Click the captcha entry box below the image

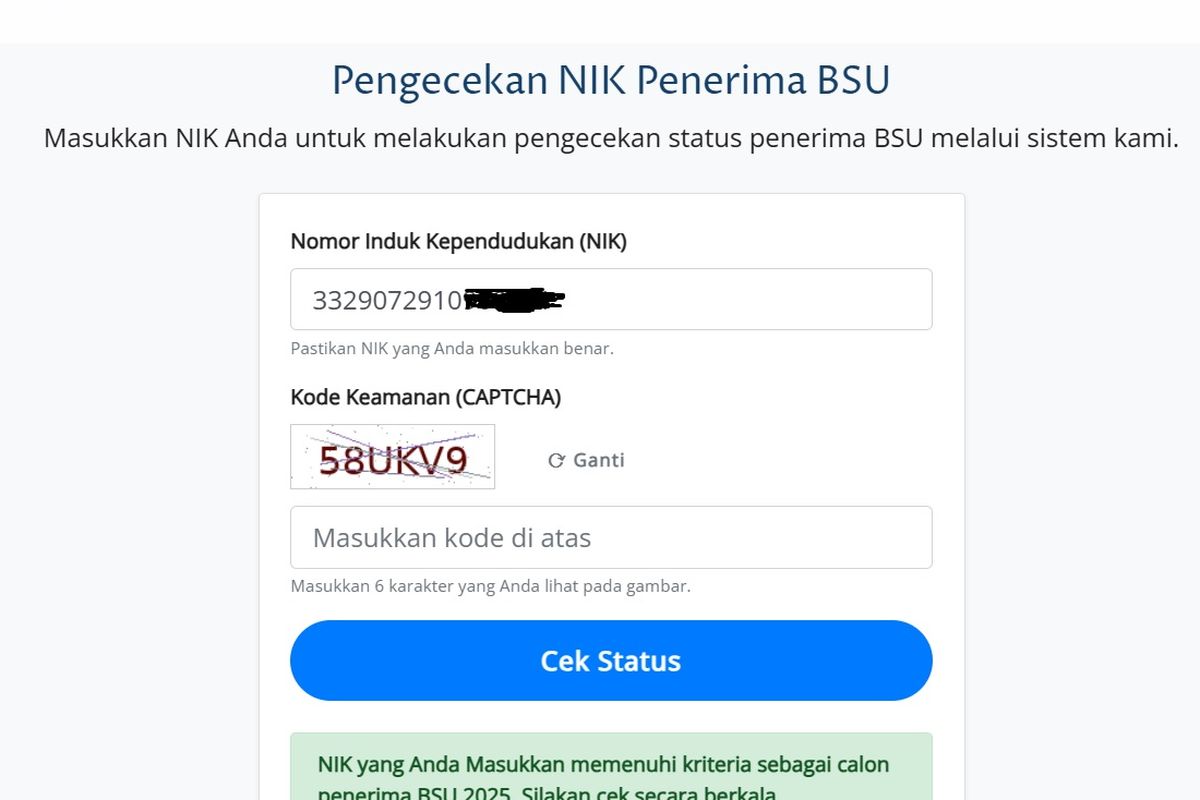click(x=611, y=537)
